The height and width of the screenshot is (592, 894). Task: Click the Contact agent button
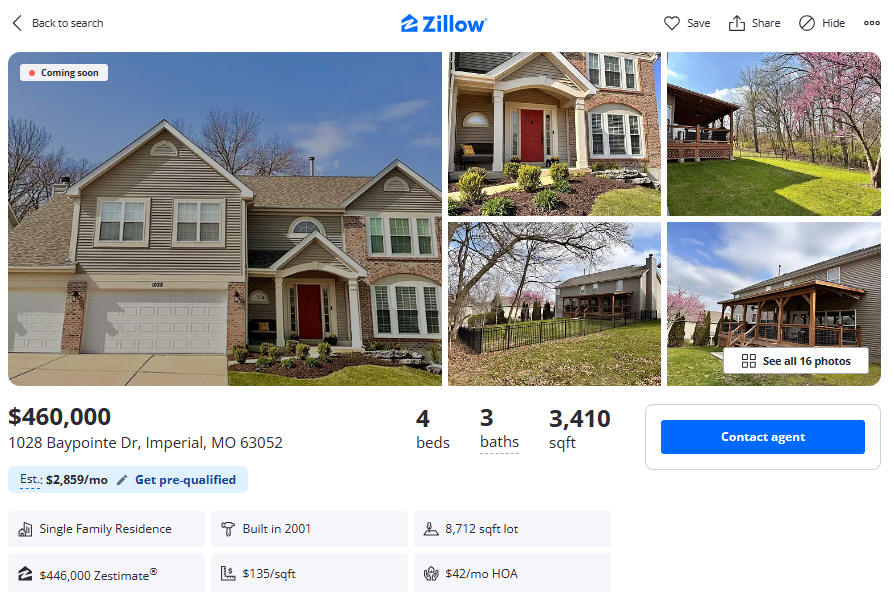(x=763, y=437)
